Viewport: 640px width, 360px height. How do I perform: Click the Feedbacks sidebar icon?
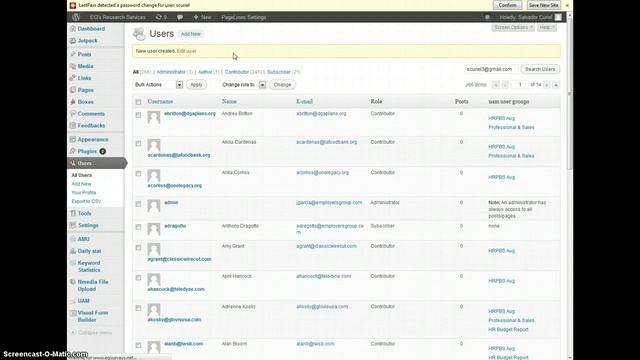(x=73, y=125)
